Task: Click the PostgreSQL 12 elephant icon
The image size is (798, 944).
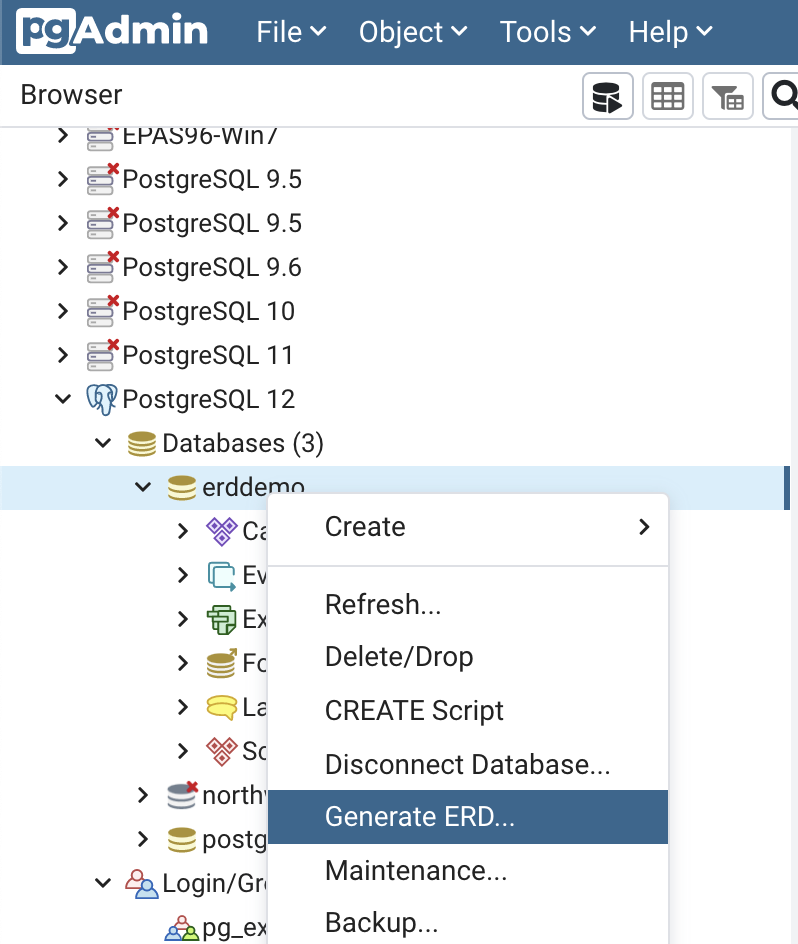Action: click(x=101, y=400)
